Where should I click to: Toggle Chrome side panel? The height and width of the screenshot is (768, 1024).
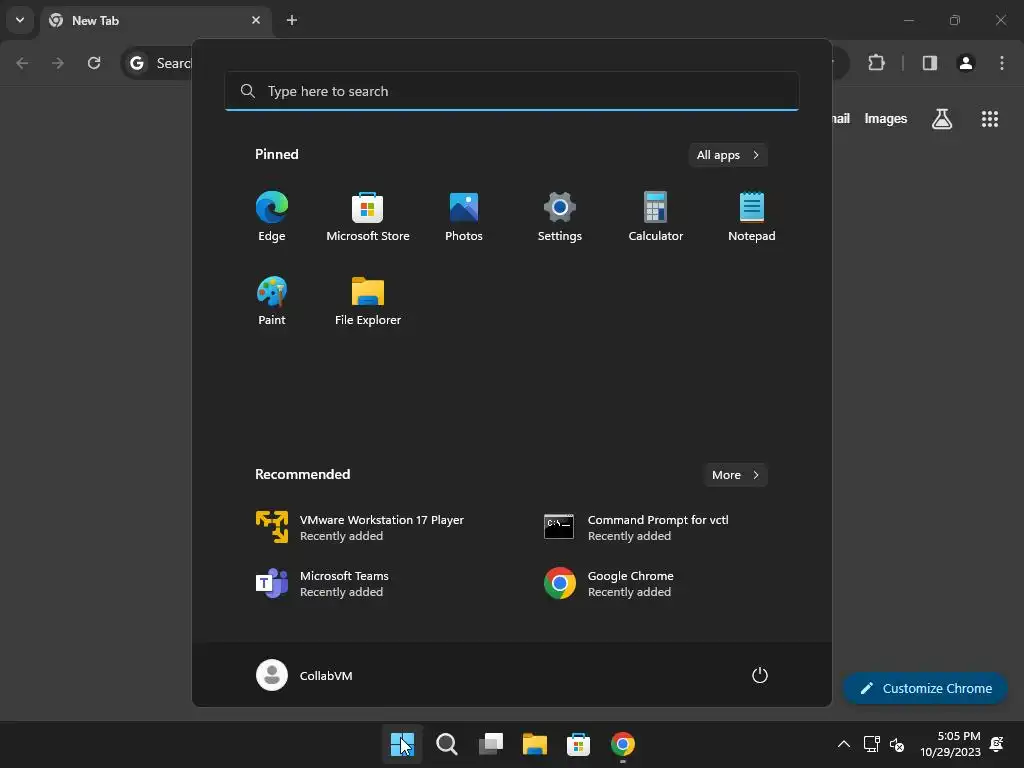[929, 63]
